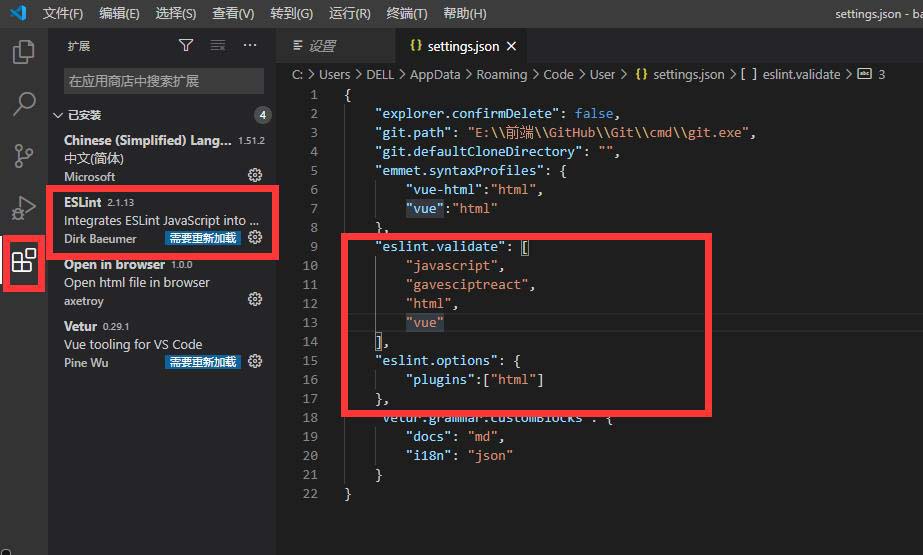Image resolution: width=923 pixels, height=555 pixels.
Task: Open the 帮助(H) menu
Action: pyautogui.click(x=464, y=13)
